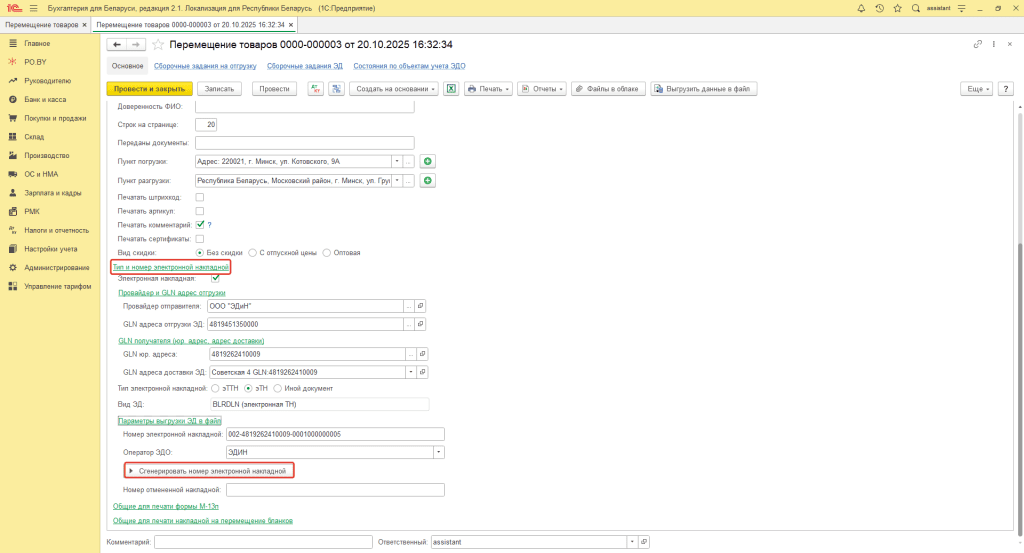Uncheck Электронная накладная checkbox
The height and width of the screenshot is (553, 1024).
(x=215, y=278)
